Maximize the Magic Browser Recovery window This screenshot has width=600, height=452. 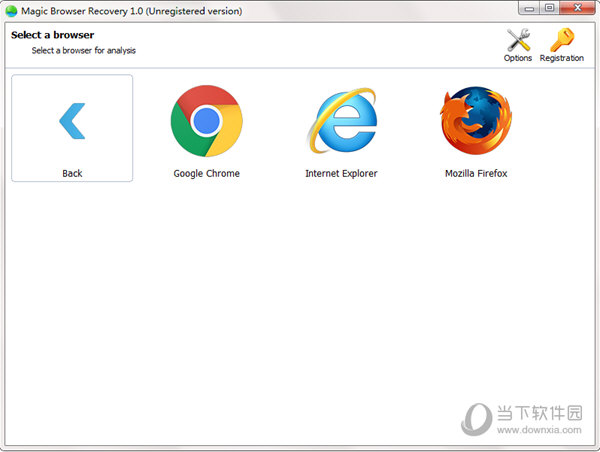coord(549,8)
